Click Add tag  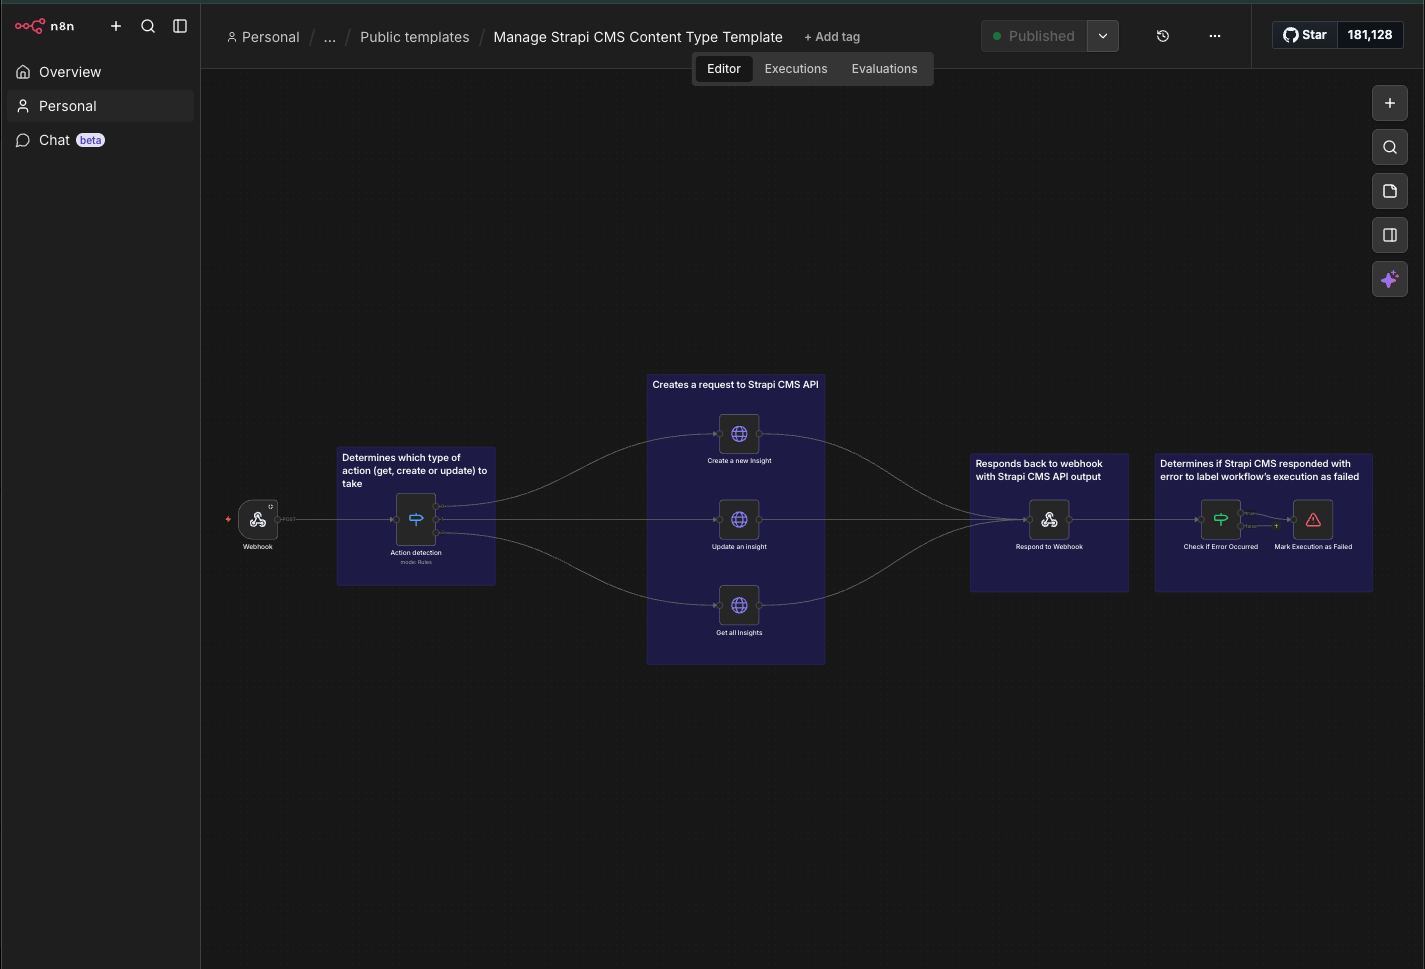[832, 37]
